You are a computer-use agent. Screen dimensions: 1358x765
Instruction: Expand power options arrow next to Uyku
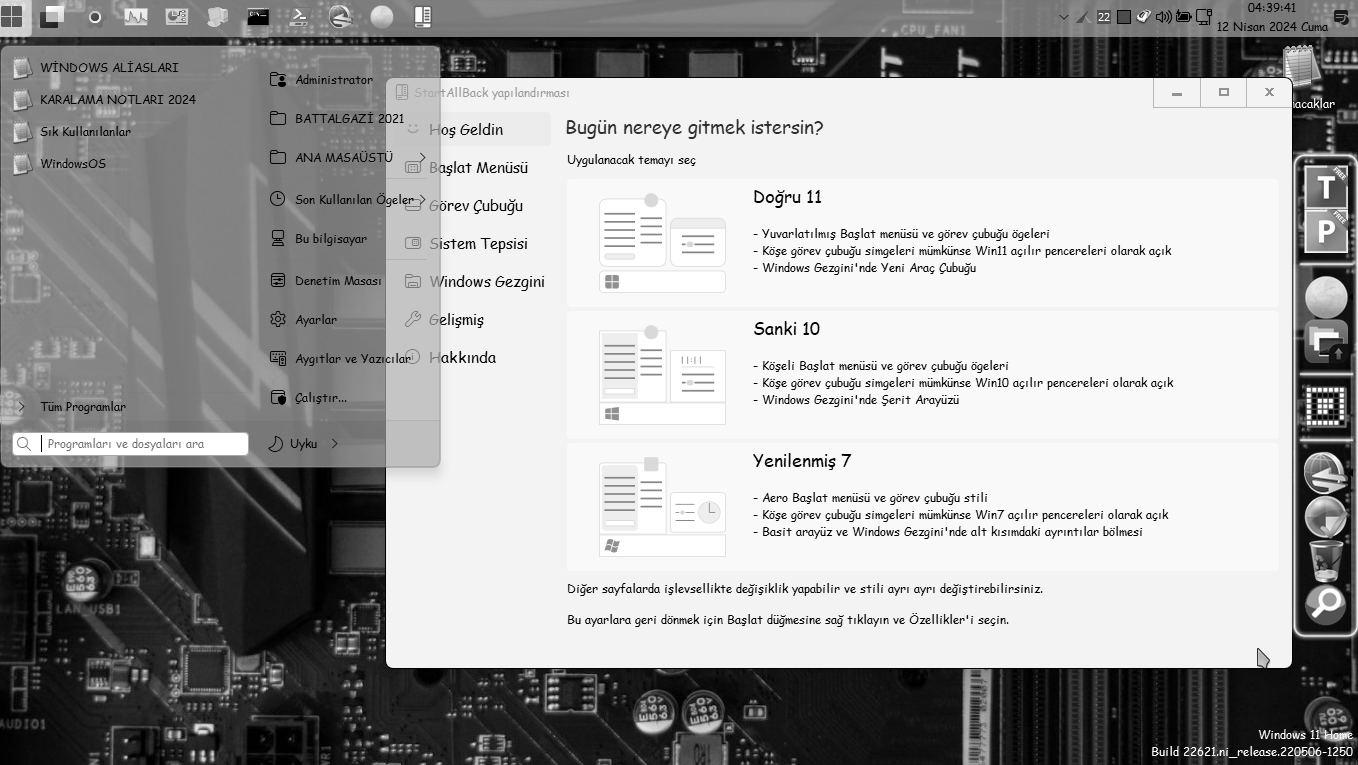(x=335, y=443)
